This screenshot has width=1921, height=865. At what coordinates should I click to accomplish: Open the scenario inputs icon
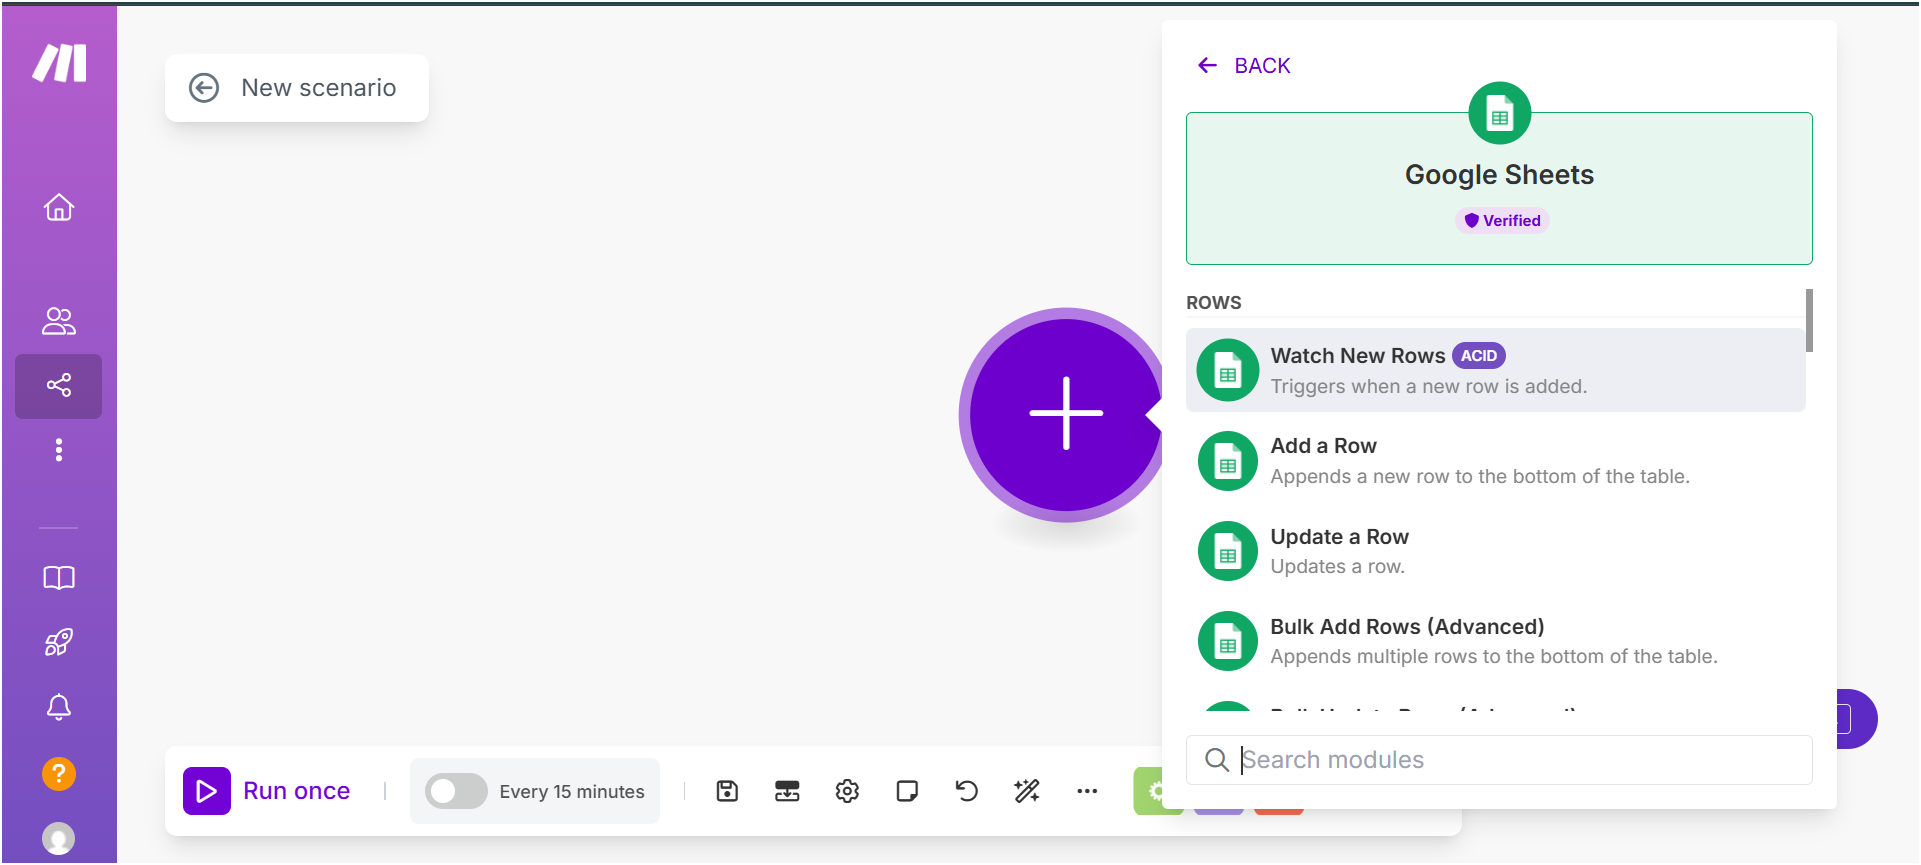[787, 791]
